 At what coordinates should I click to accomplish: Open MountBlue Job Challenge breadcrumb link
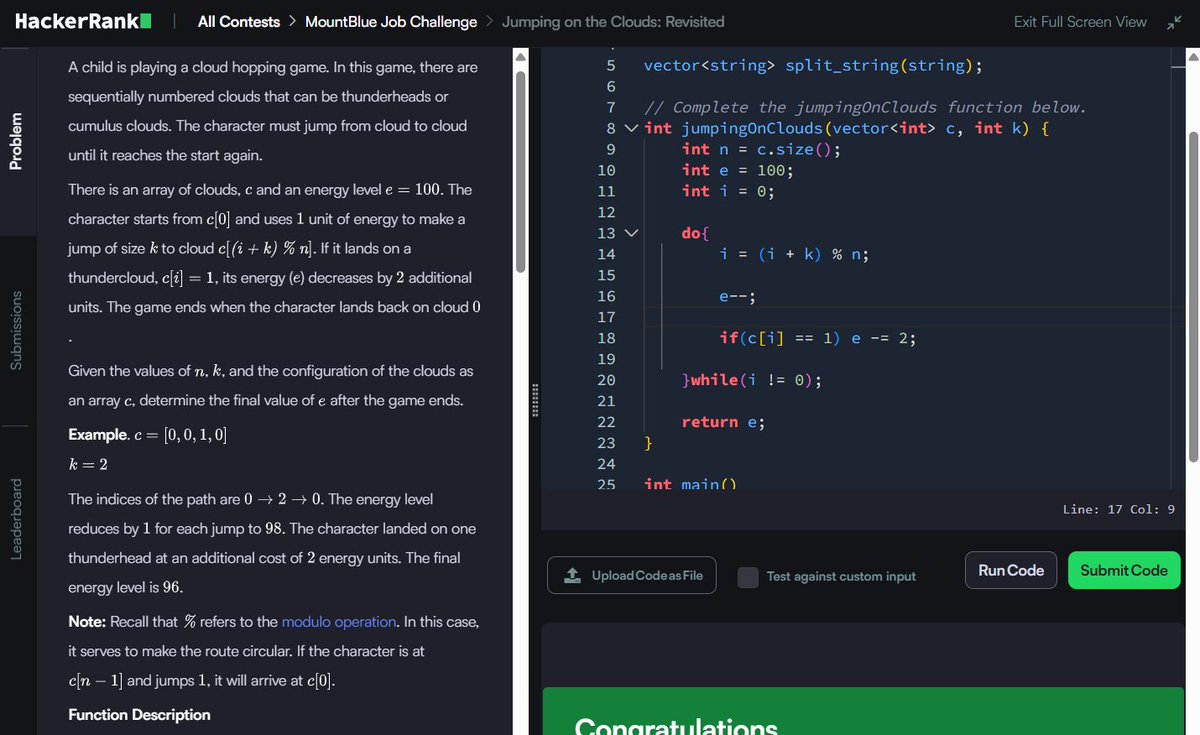pos(391,22)
